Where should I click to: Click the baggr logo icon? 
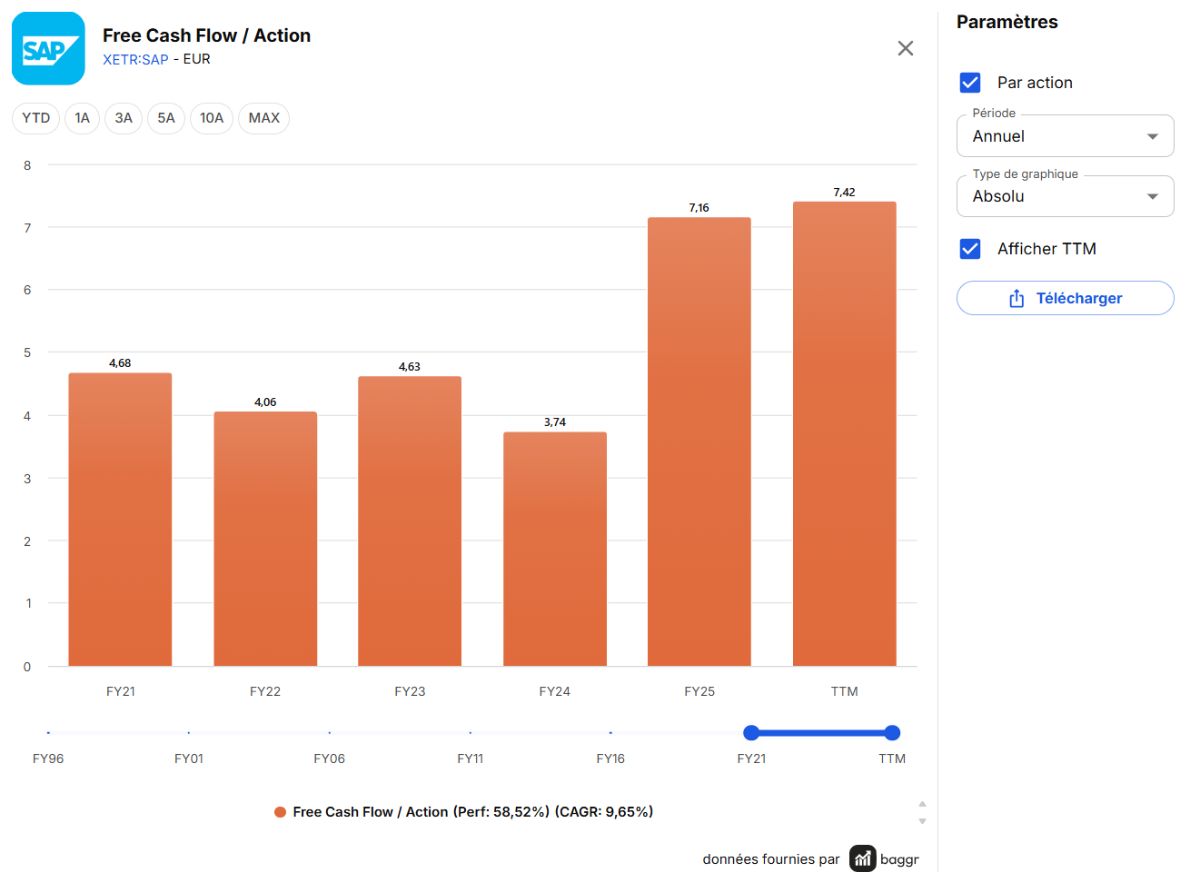(863, 858)
